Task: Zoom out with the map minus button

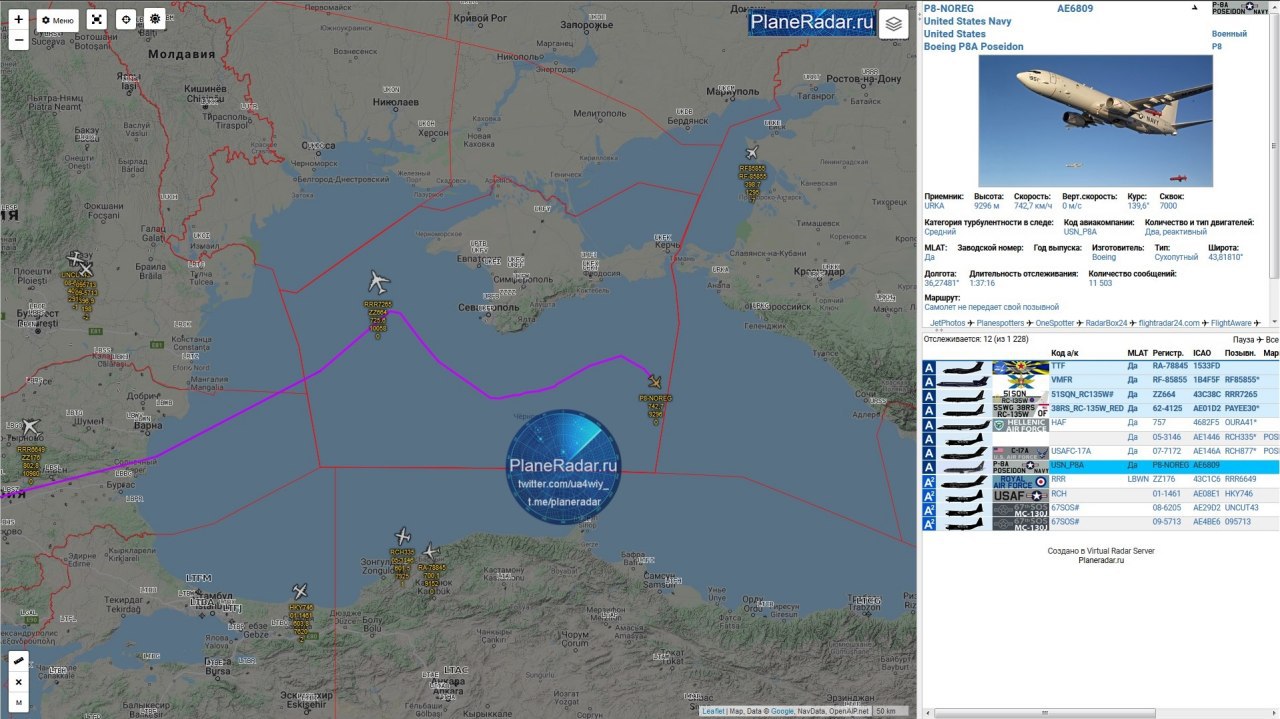Action: coord(19,40)
